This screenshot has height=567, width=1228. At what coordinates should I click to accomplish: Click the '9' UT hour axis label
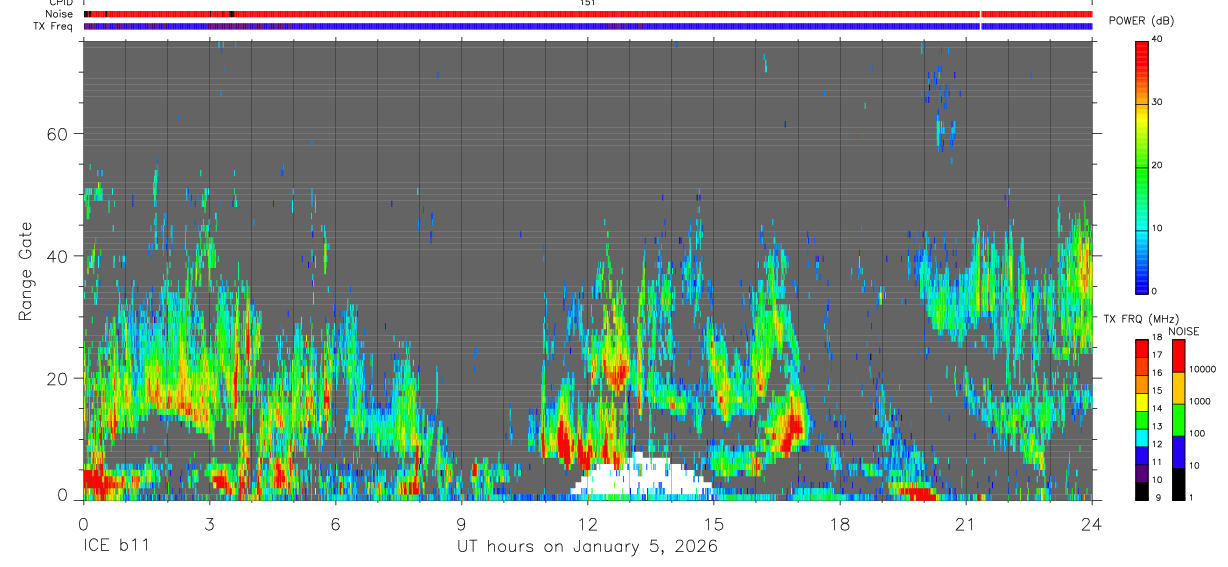coord(461,523)
